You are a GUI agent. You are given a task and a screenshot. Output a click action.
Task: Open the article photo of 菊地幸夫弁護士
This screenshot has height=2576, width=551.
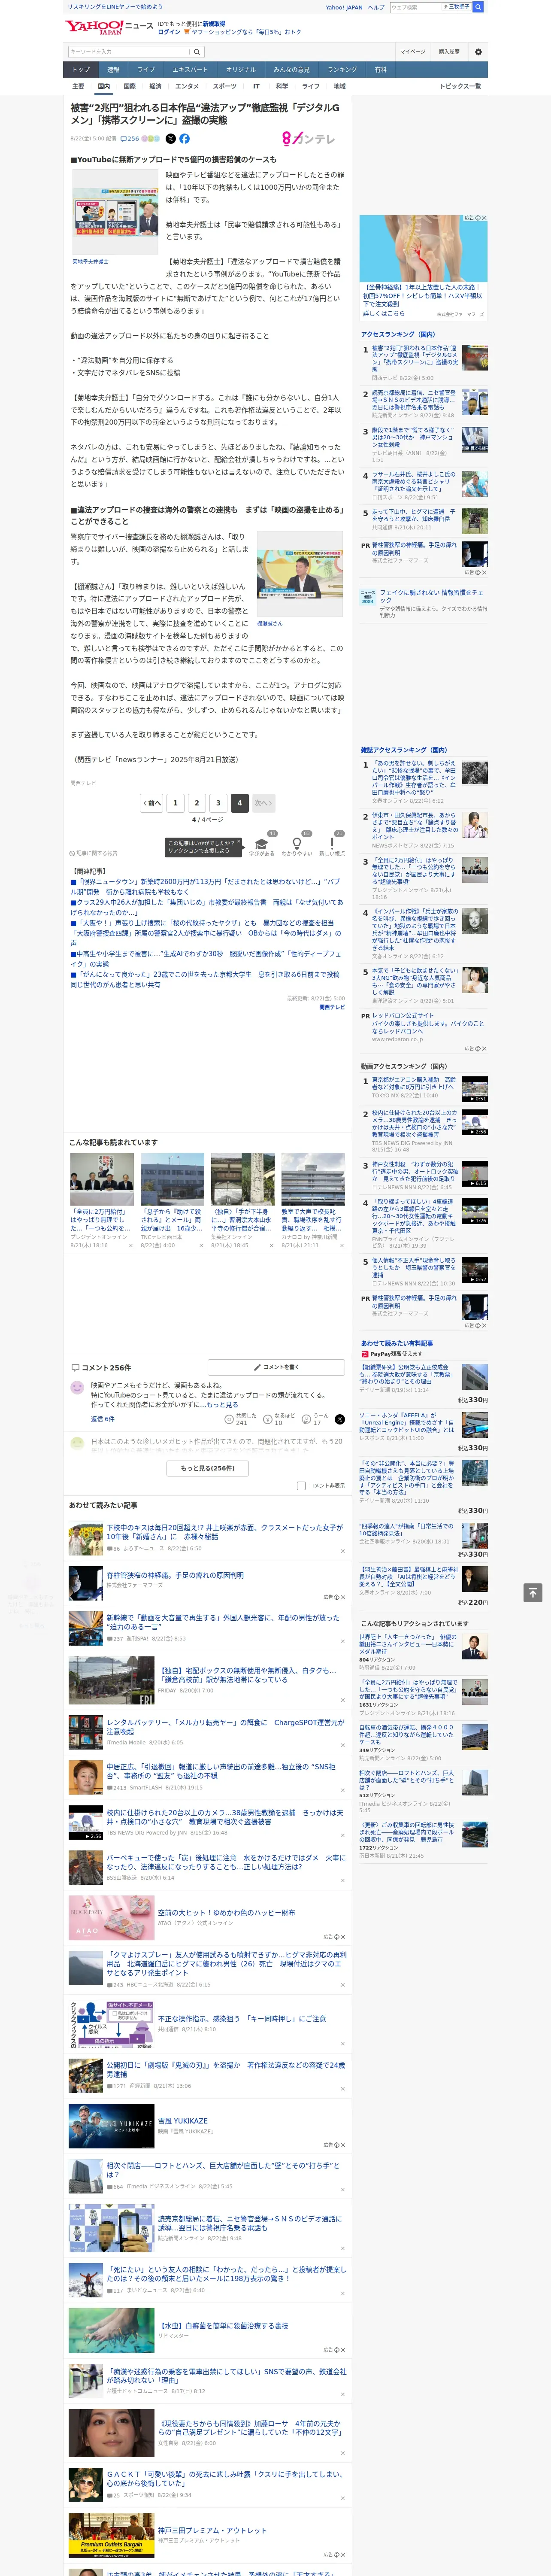coord(115,212)
